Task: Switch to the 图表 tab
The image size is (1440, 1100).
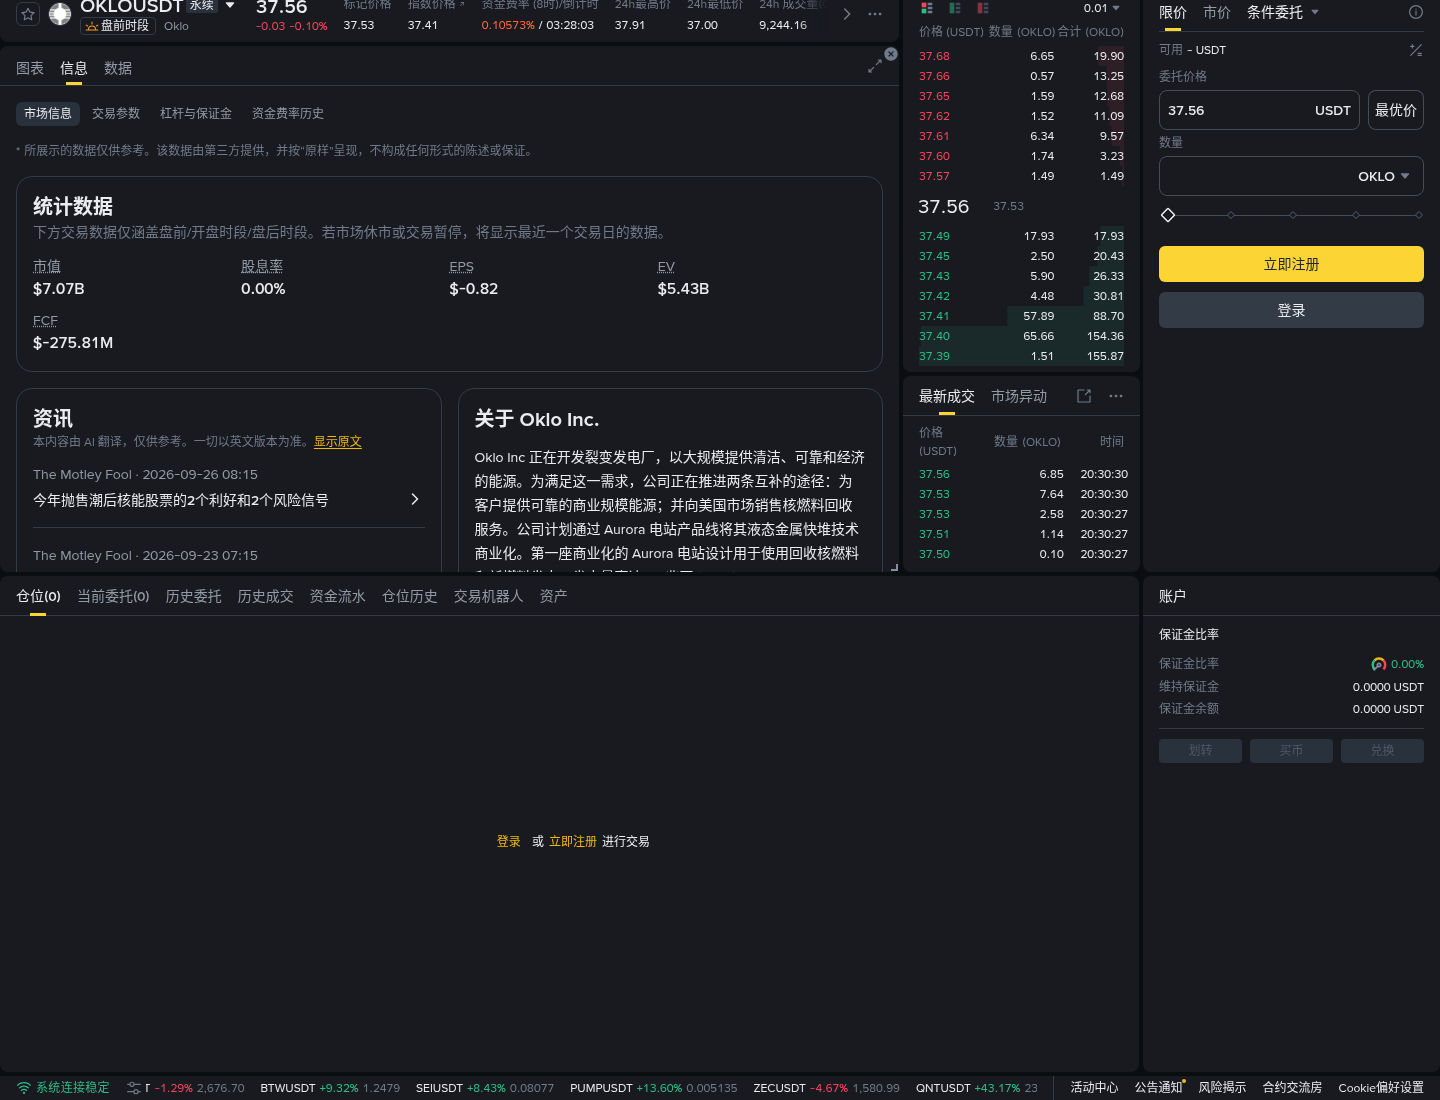Action: coord(30,68)
